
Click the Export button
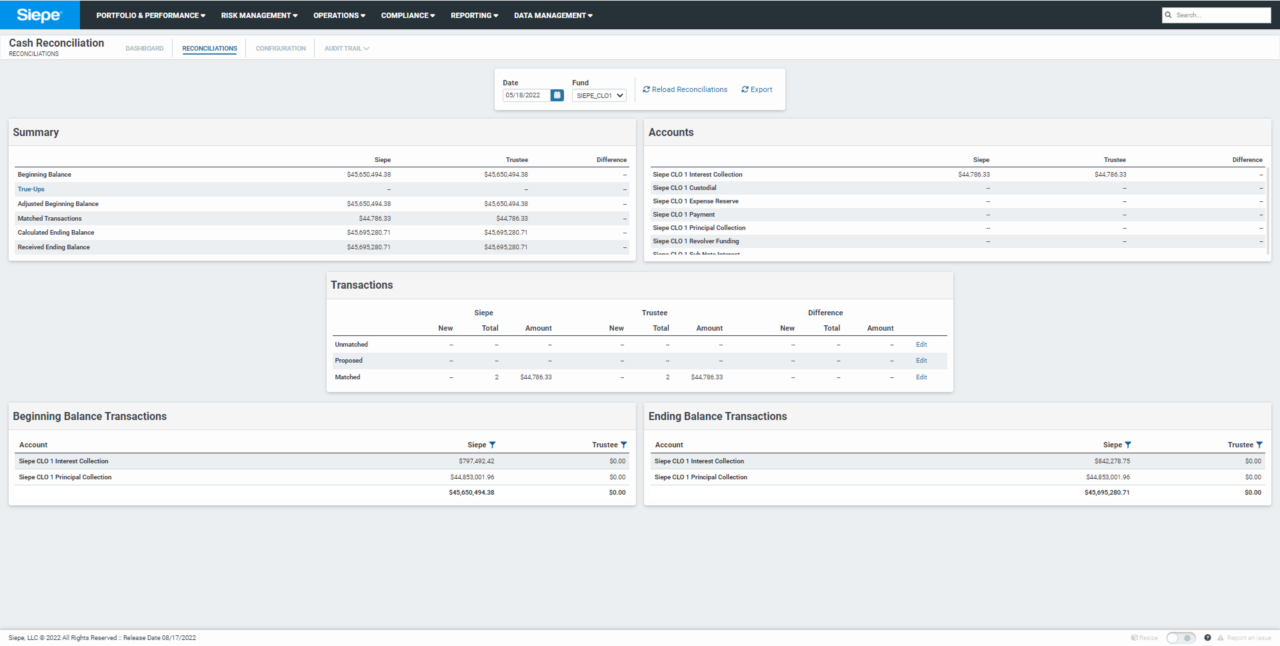(x=757, y=89)
